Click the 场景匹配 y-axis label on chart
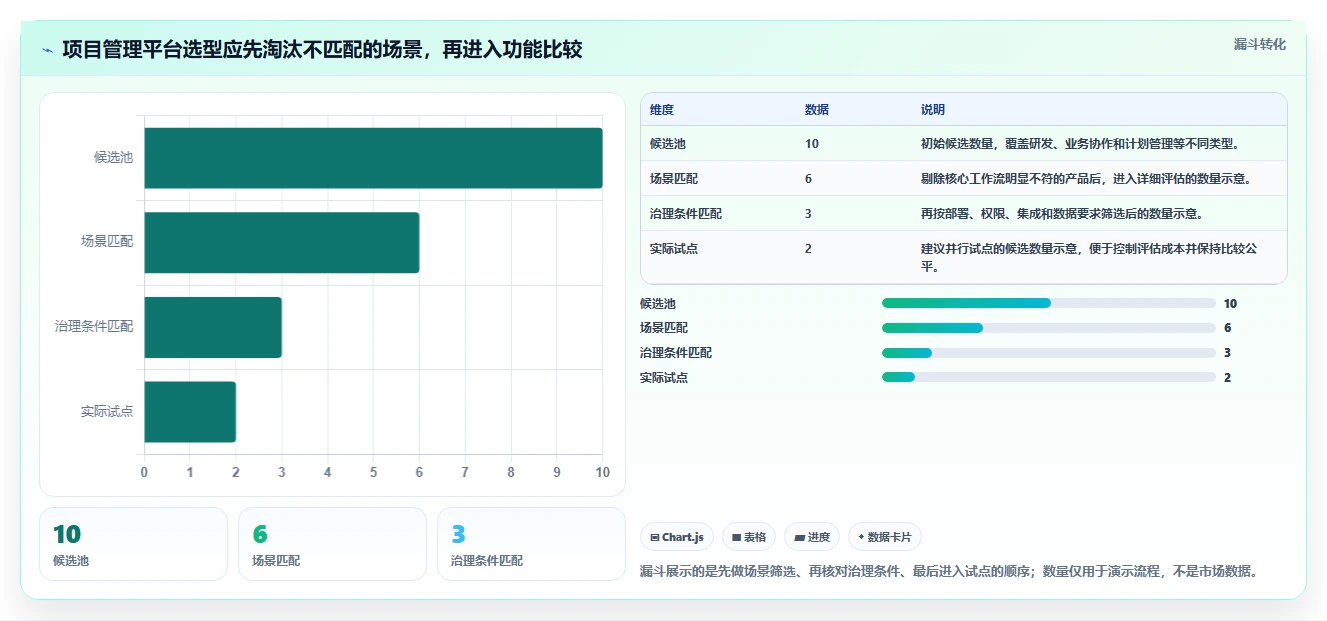Screen dimensions: 1327x621 coord(107,242)
